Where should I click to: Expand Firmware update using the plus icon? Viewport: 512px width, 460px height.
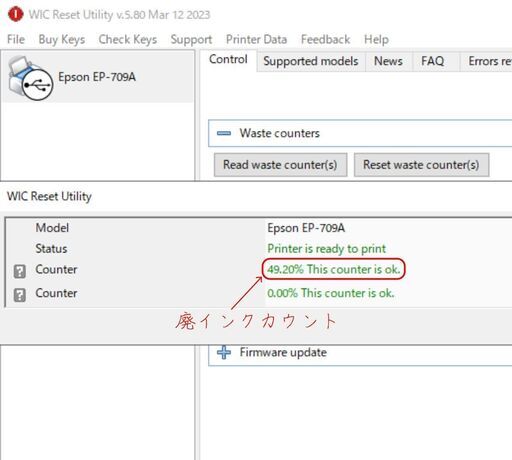pyautogui.click(x=224, y=352)
